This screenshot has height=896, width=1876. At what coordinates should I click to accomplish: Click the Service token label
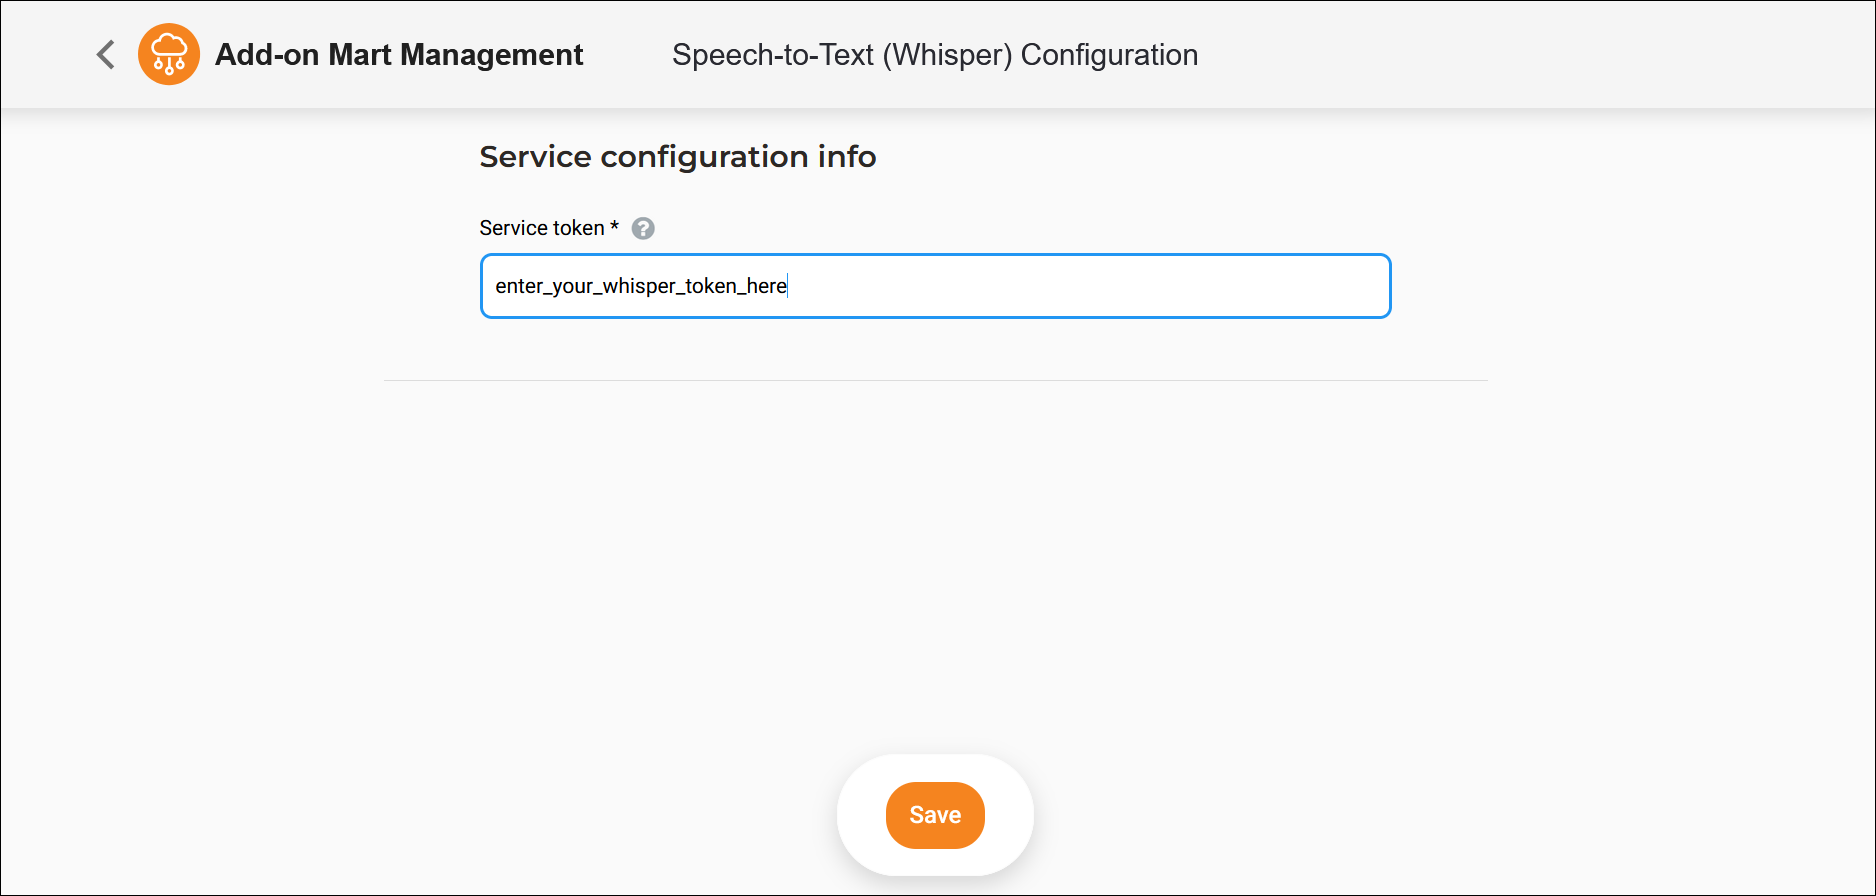tap(549, 228)
